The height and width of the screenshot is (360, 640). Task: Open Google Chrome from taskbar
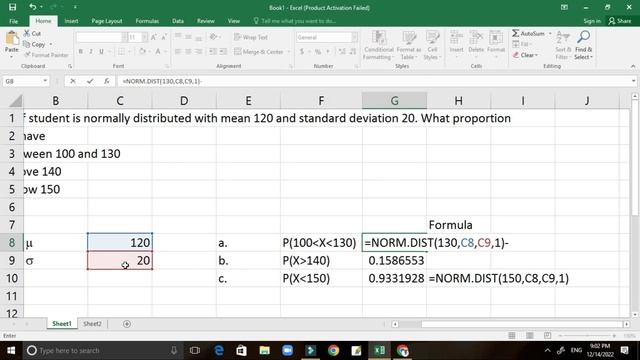click(x=333, y=351)
